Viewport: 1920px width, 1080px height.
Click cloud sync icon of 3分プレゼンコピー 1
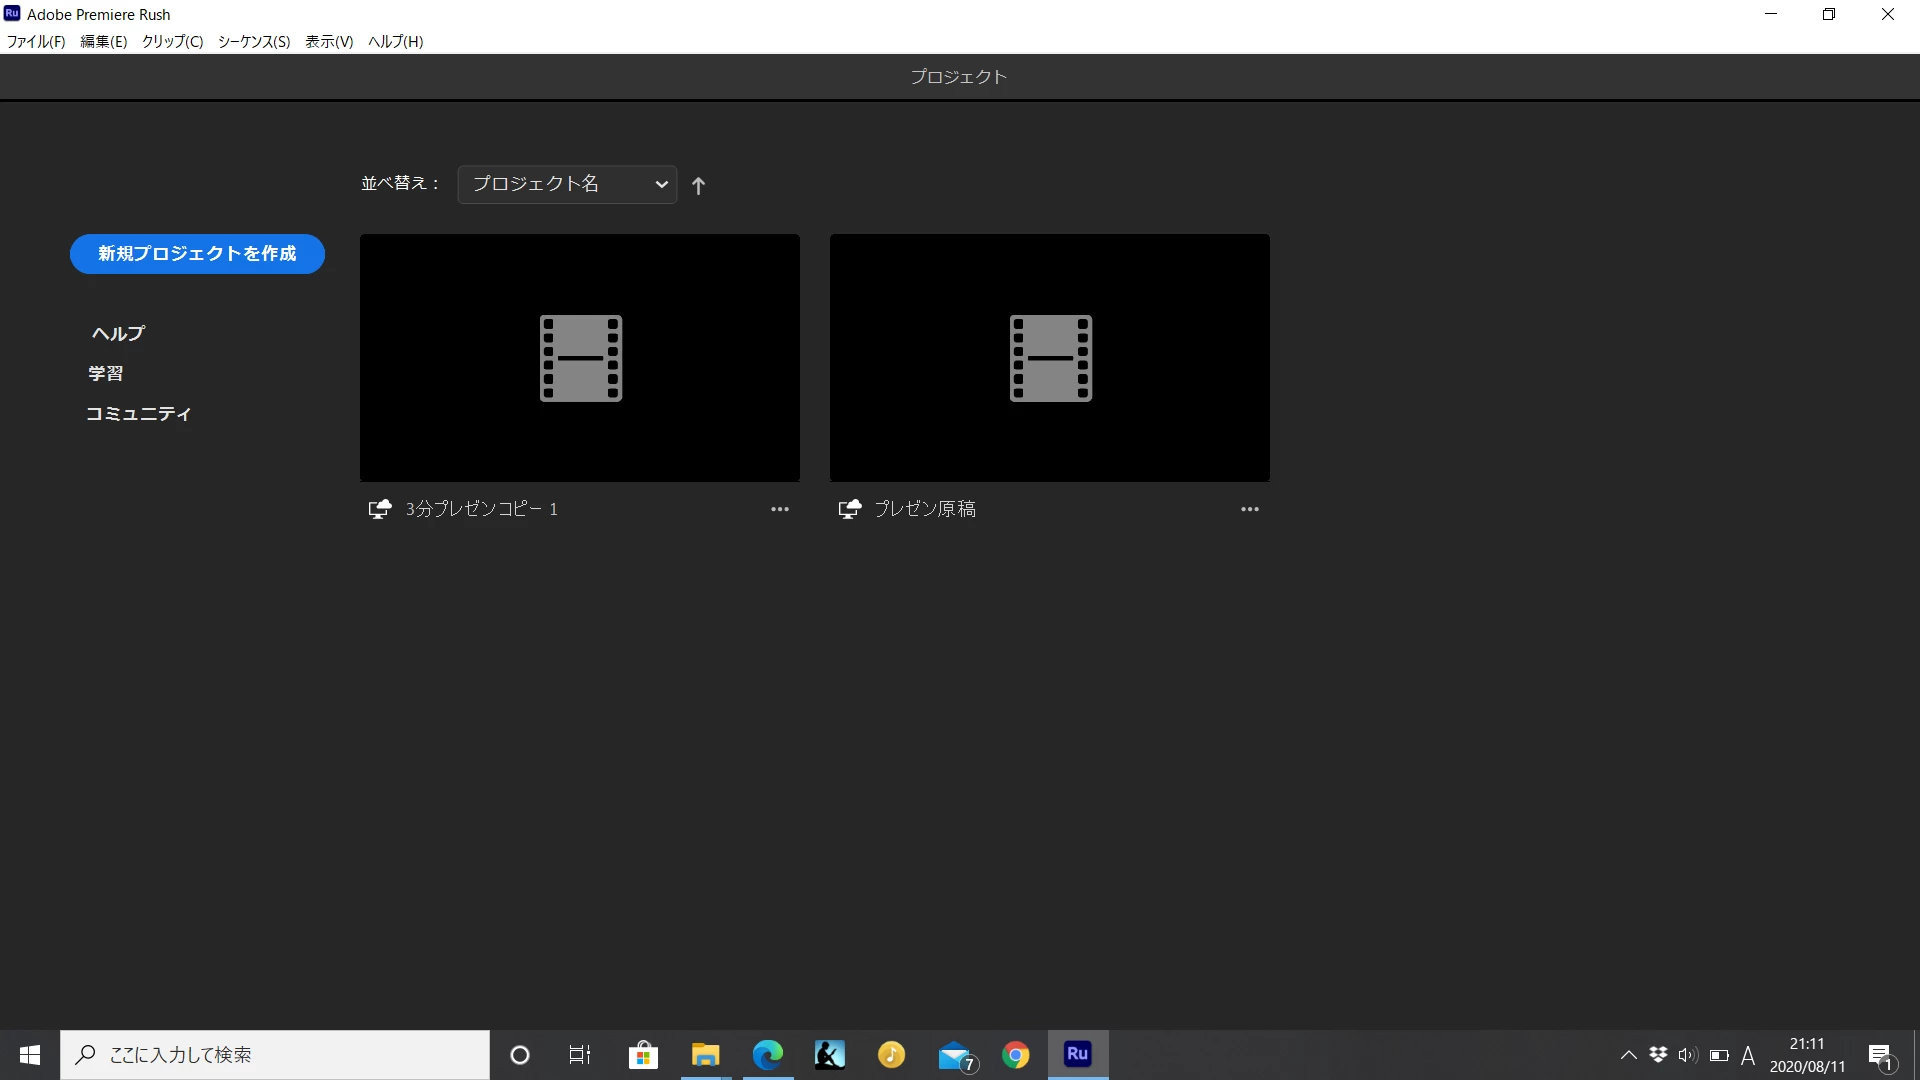380,509
